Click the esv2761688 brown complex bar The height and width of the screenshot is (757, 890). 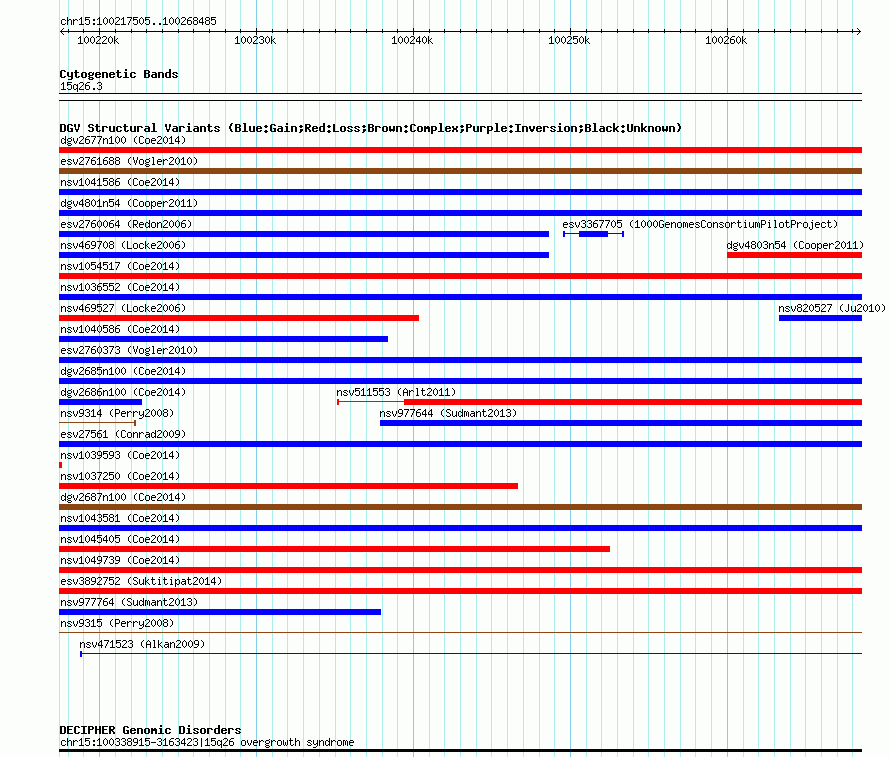click(x=460, y=171)
